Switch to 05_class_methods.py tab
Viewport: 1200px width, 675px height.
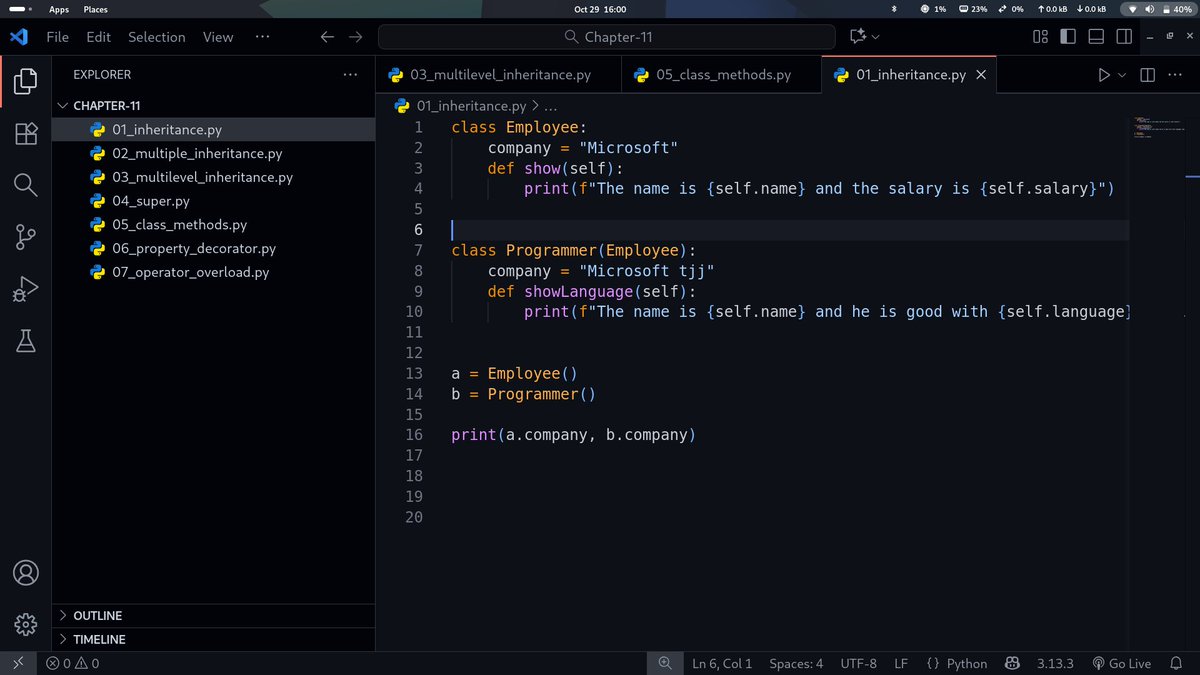[721, 75]
